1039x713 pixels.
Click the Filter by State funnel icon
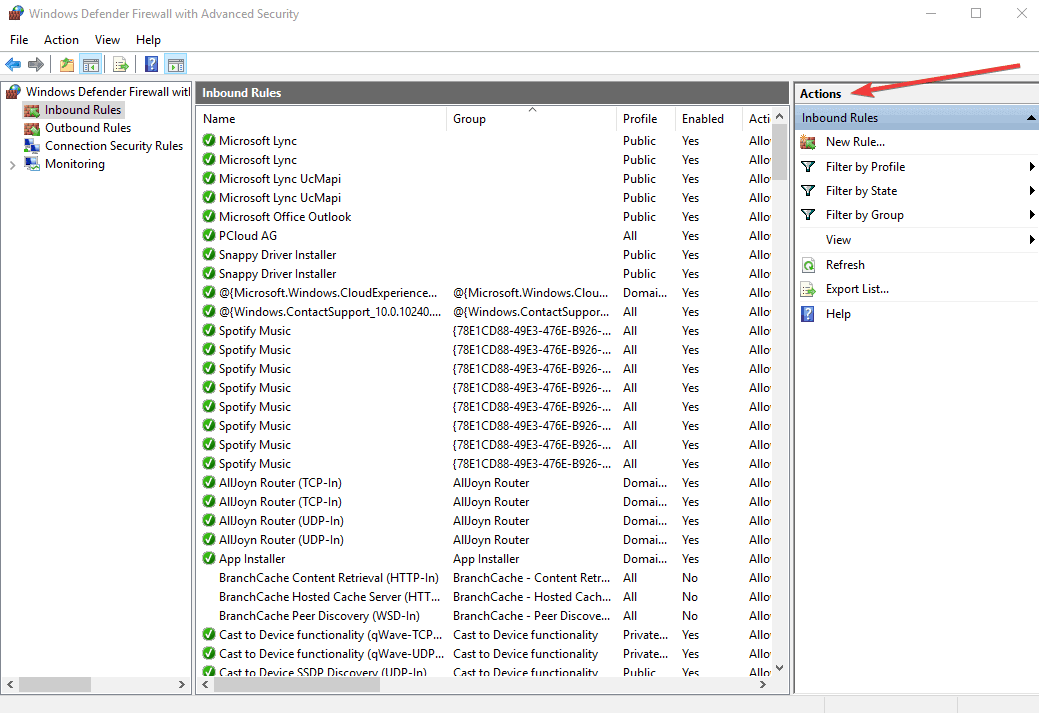[x=808, y=191]
